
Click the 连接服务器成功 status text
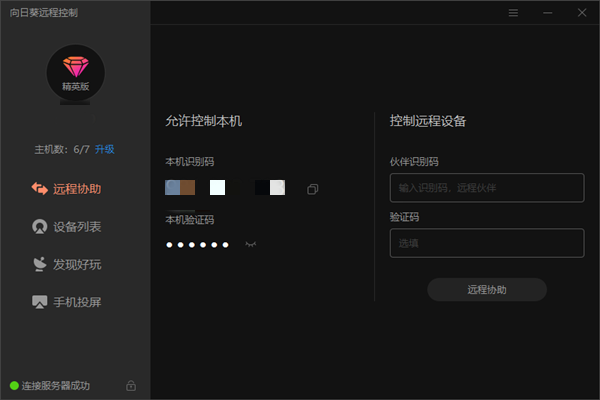pyautogui.click(x=56, y=385)
